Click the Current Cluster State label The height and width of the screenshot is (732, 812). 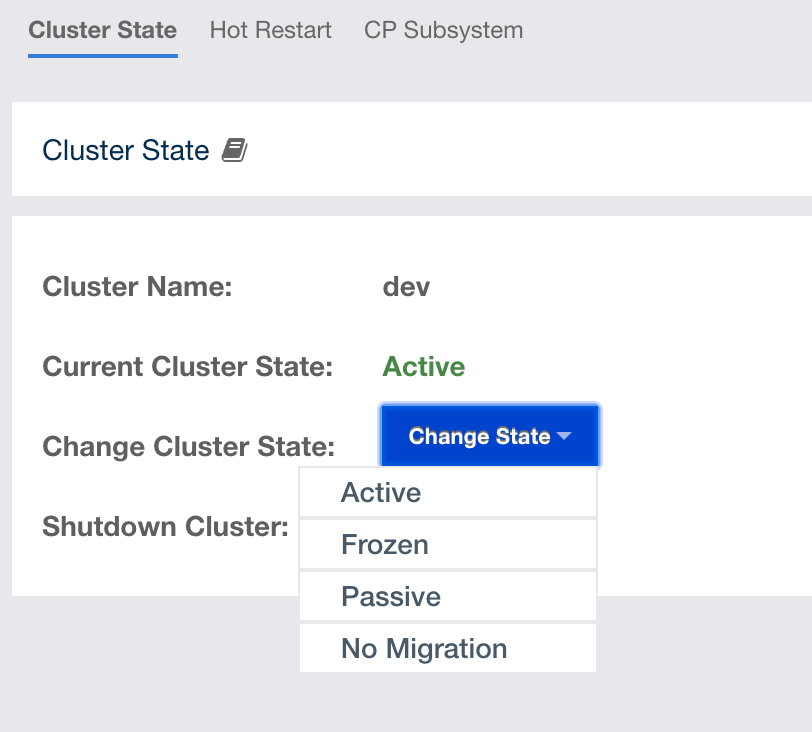(x=187, y=367)
